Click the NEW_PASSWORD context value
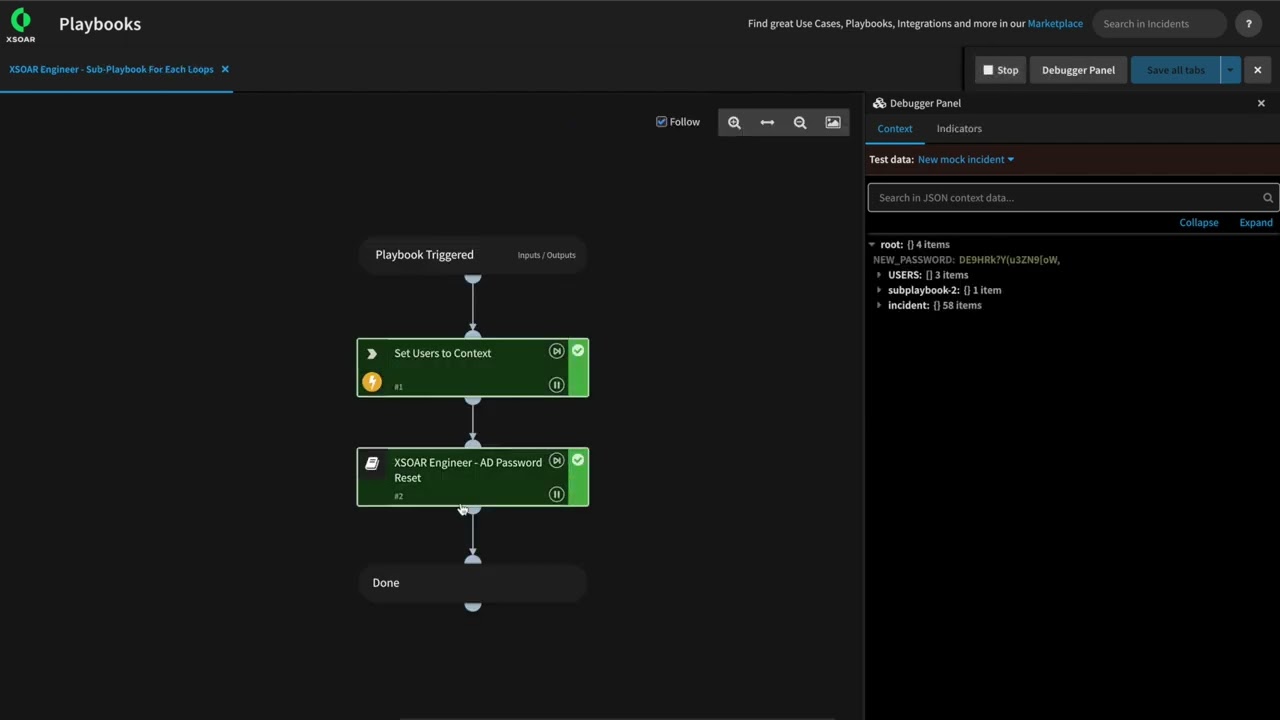This screenshot has width=1280, height=720. pyautogui.click(x=1009, y=260)
